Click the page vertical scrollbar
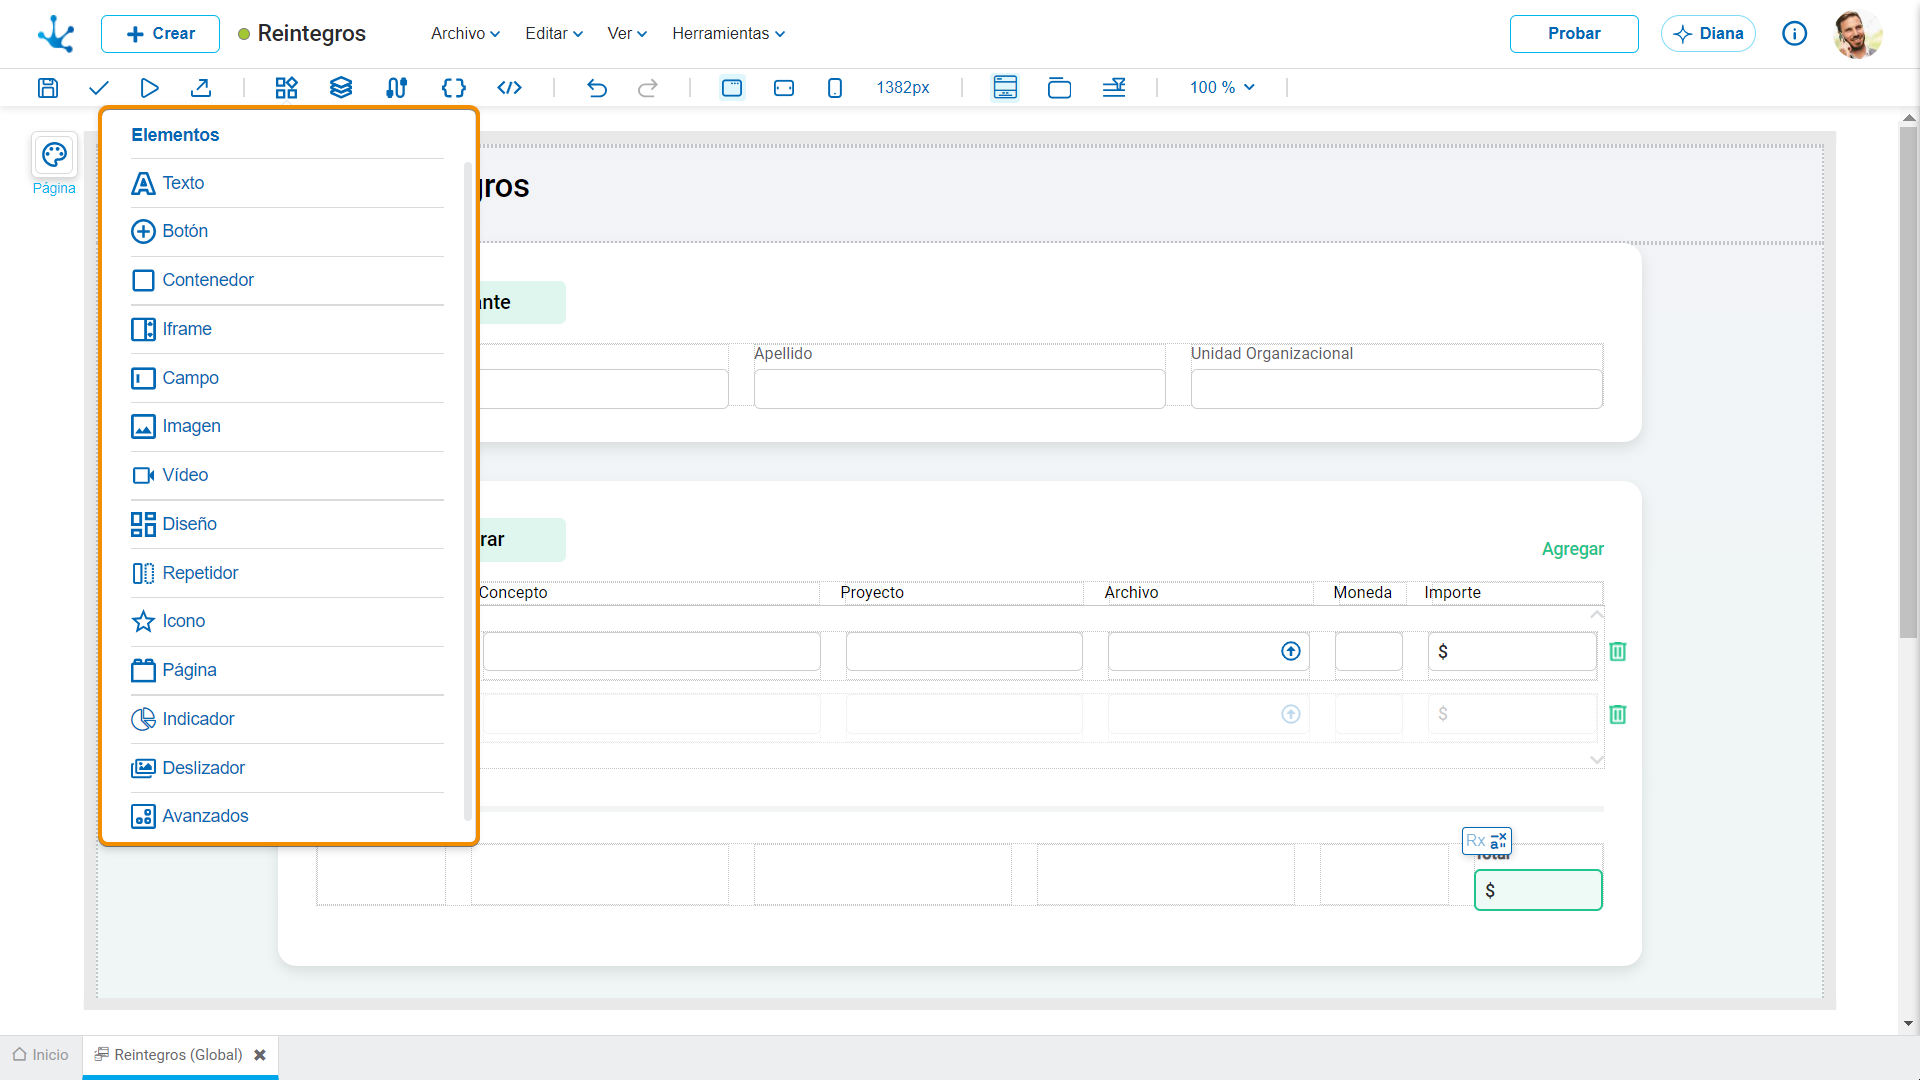 pos(1908,380)
